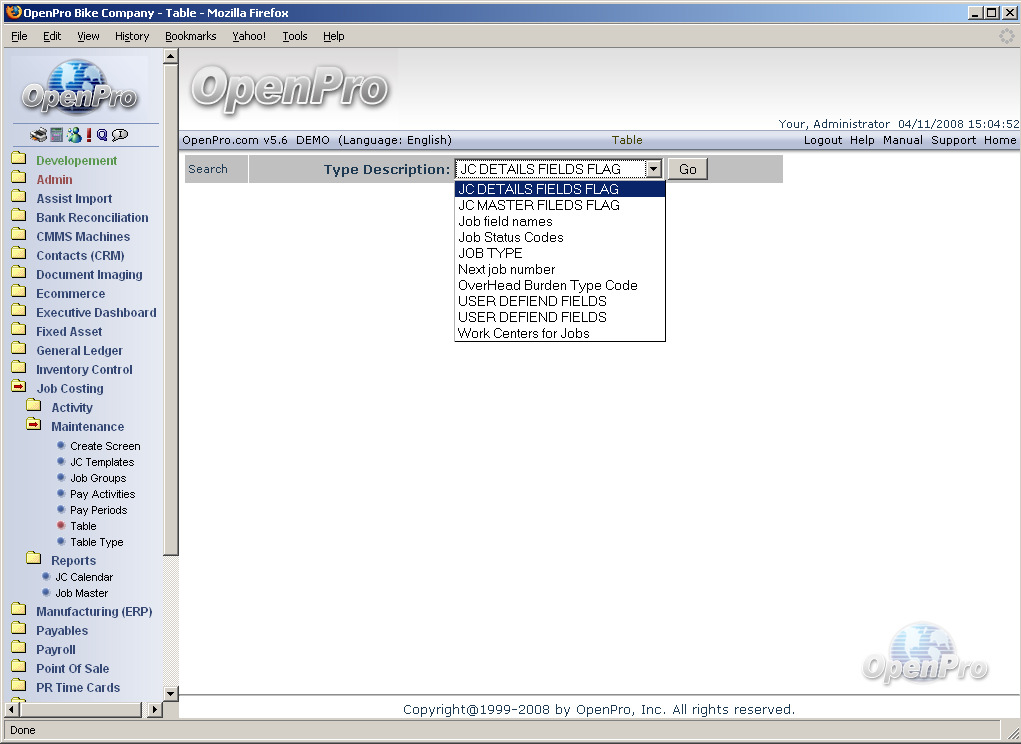Collapse the Maintenance subfolder
Image resolution: width=1021 pixels, height=744 pixels.
pyautogui.click(x=34, y=426)
